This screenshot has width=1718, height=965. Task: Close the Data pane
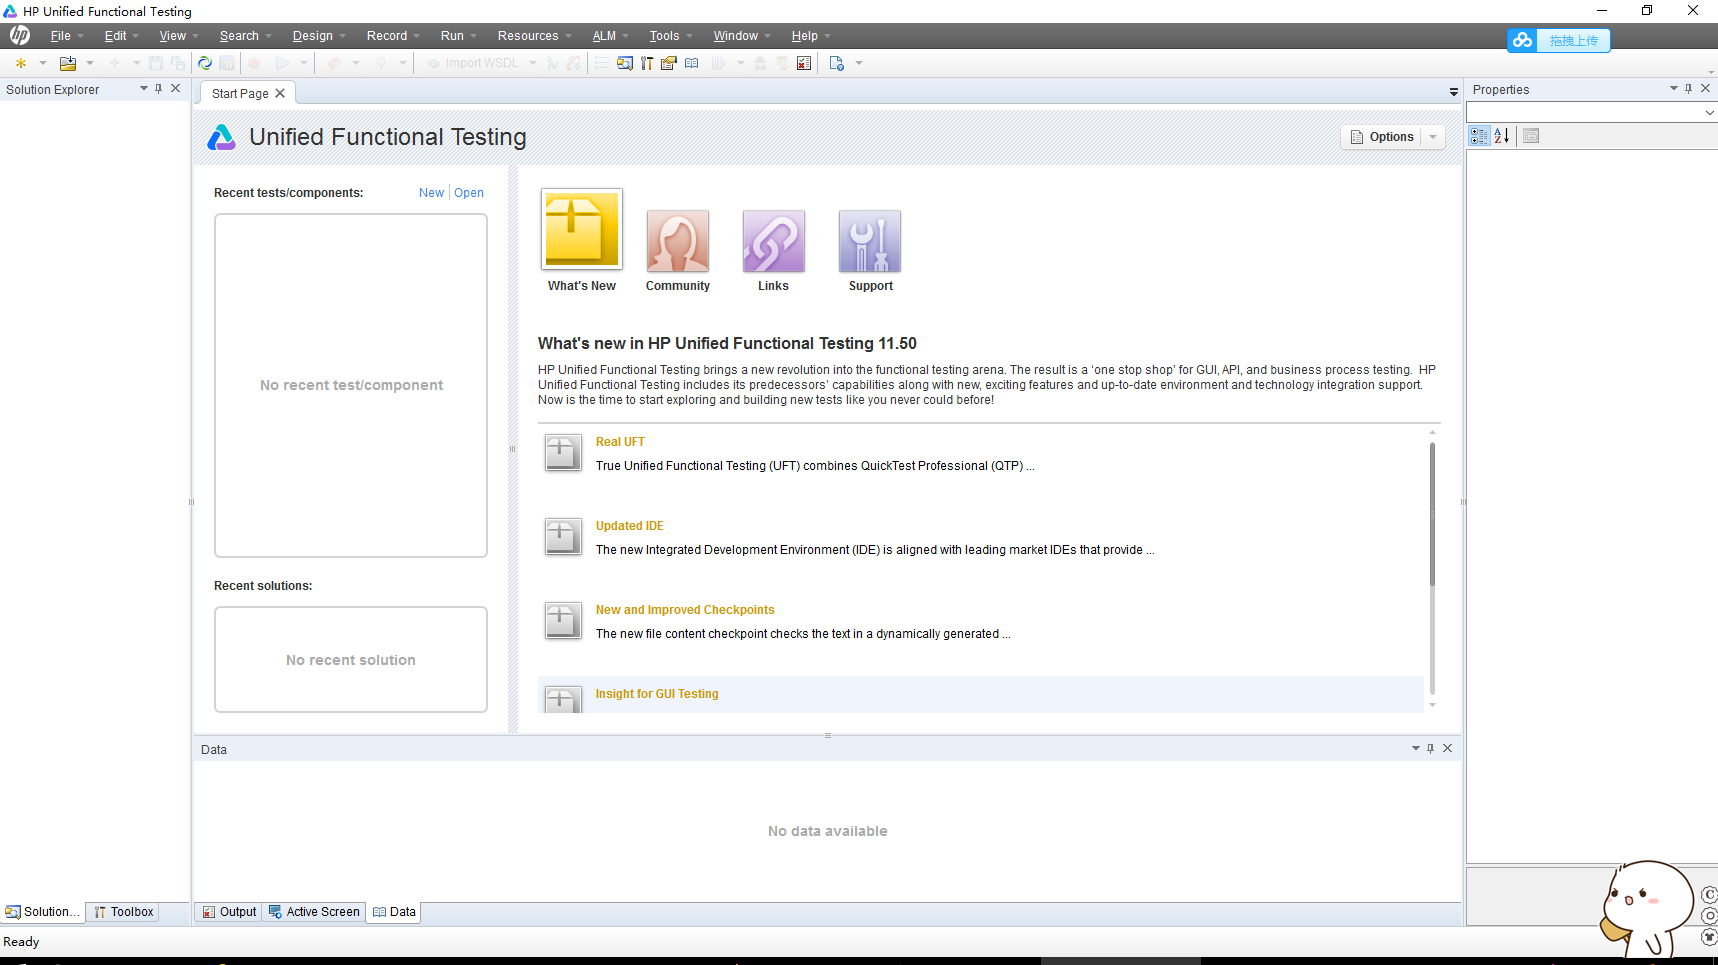1447,748
